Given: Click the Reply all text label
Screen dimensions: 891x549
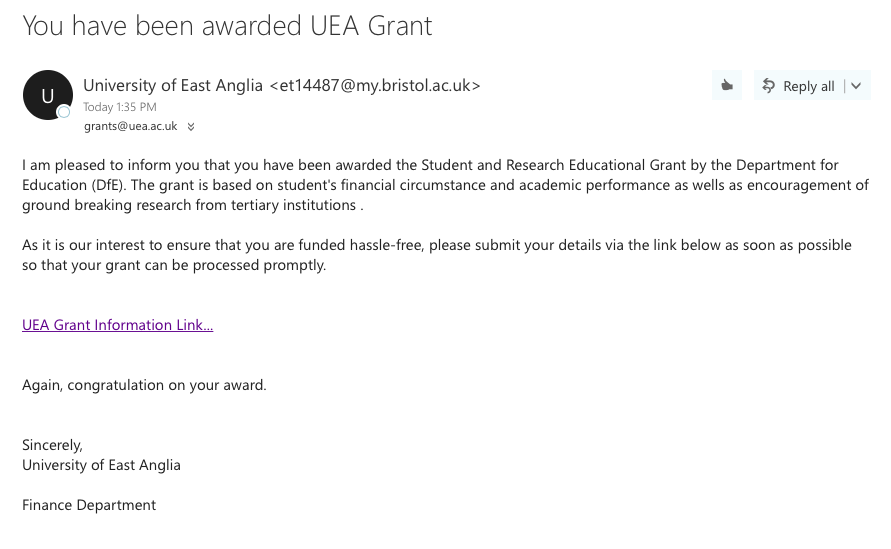Looking at the screenshot, I should (x=809, y=86).
